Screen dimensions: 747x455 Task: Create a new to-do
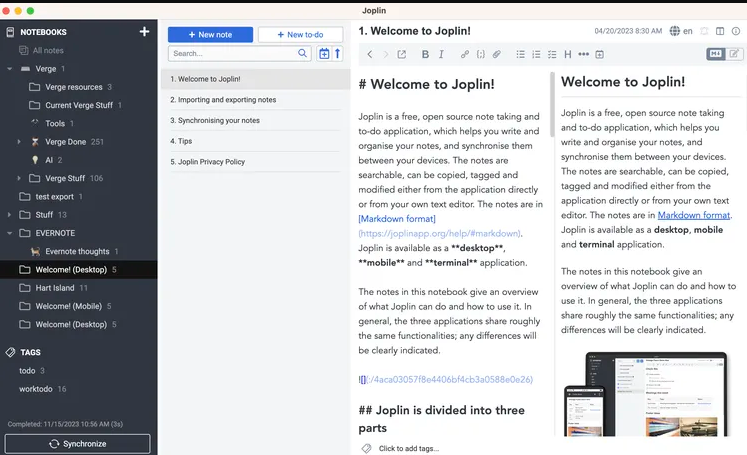300,34
